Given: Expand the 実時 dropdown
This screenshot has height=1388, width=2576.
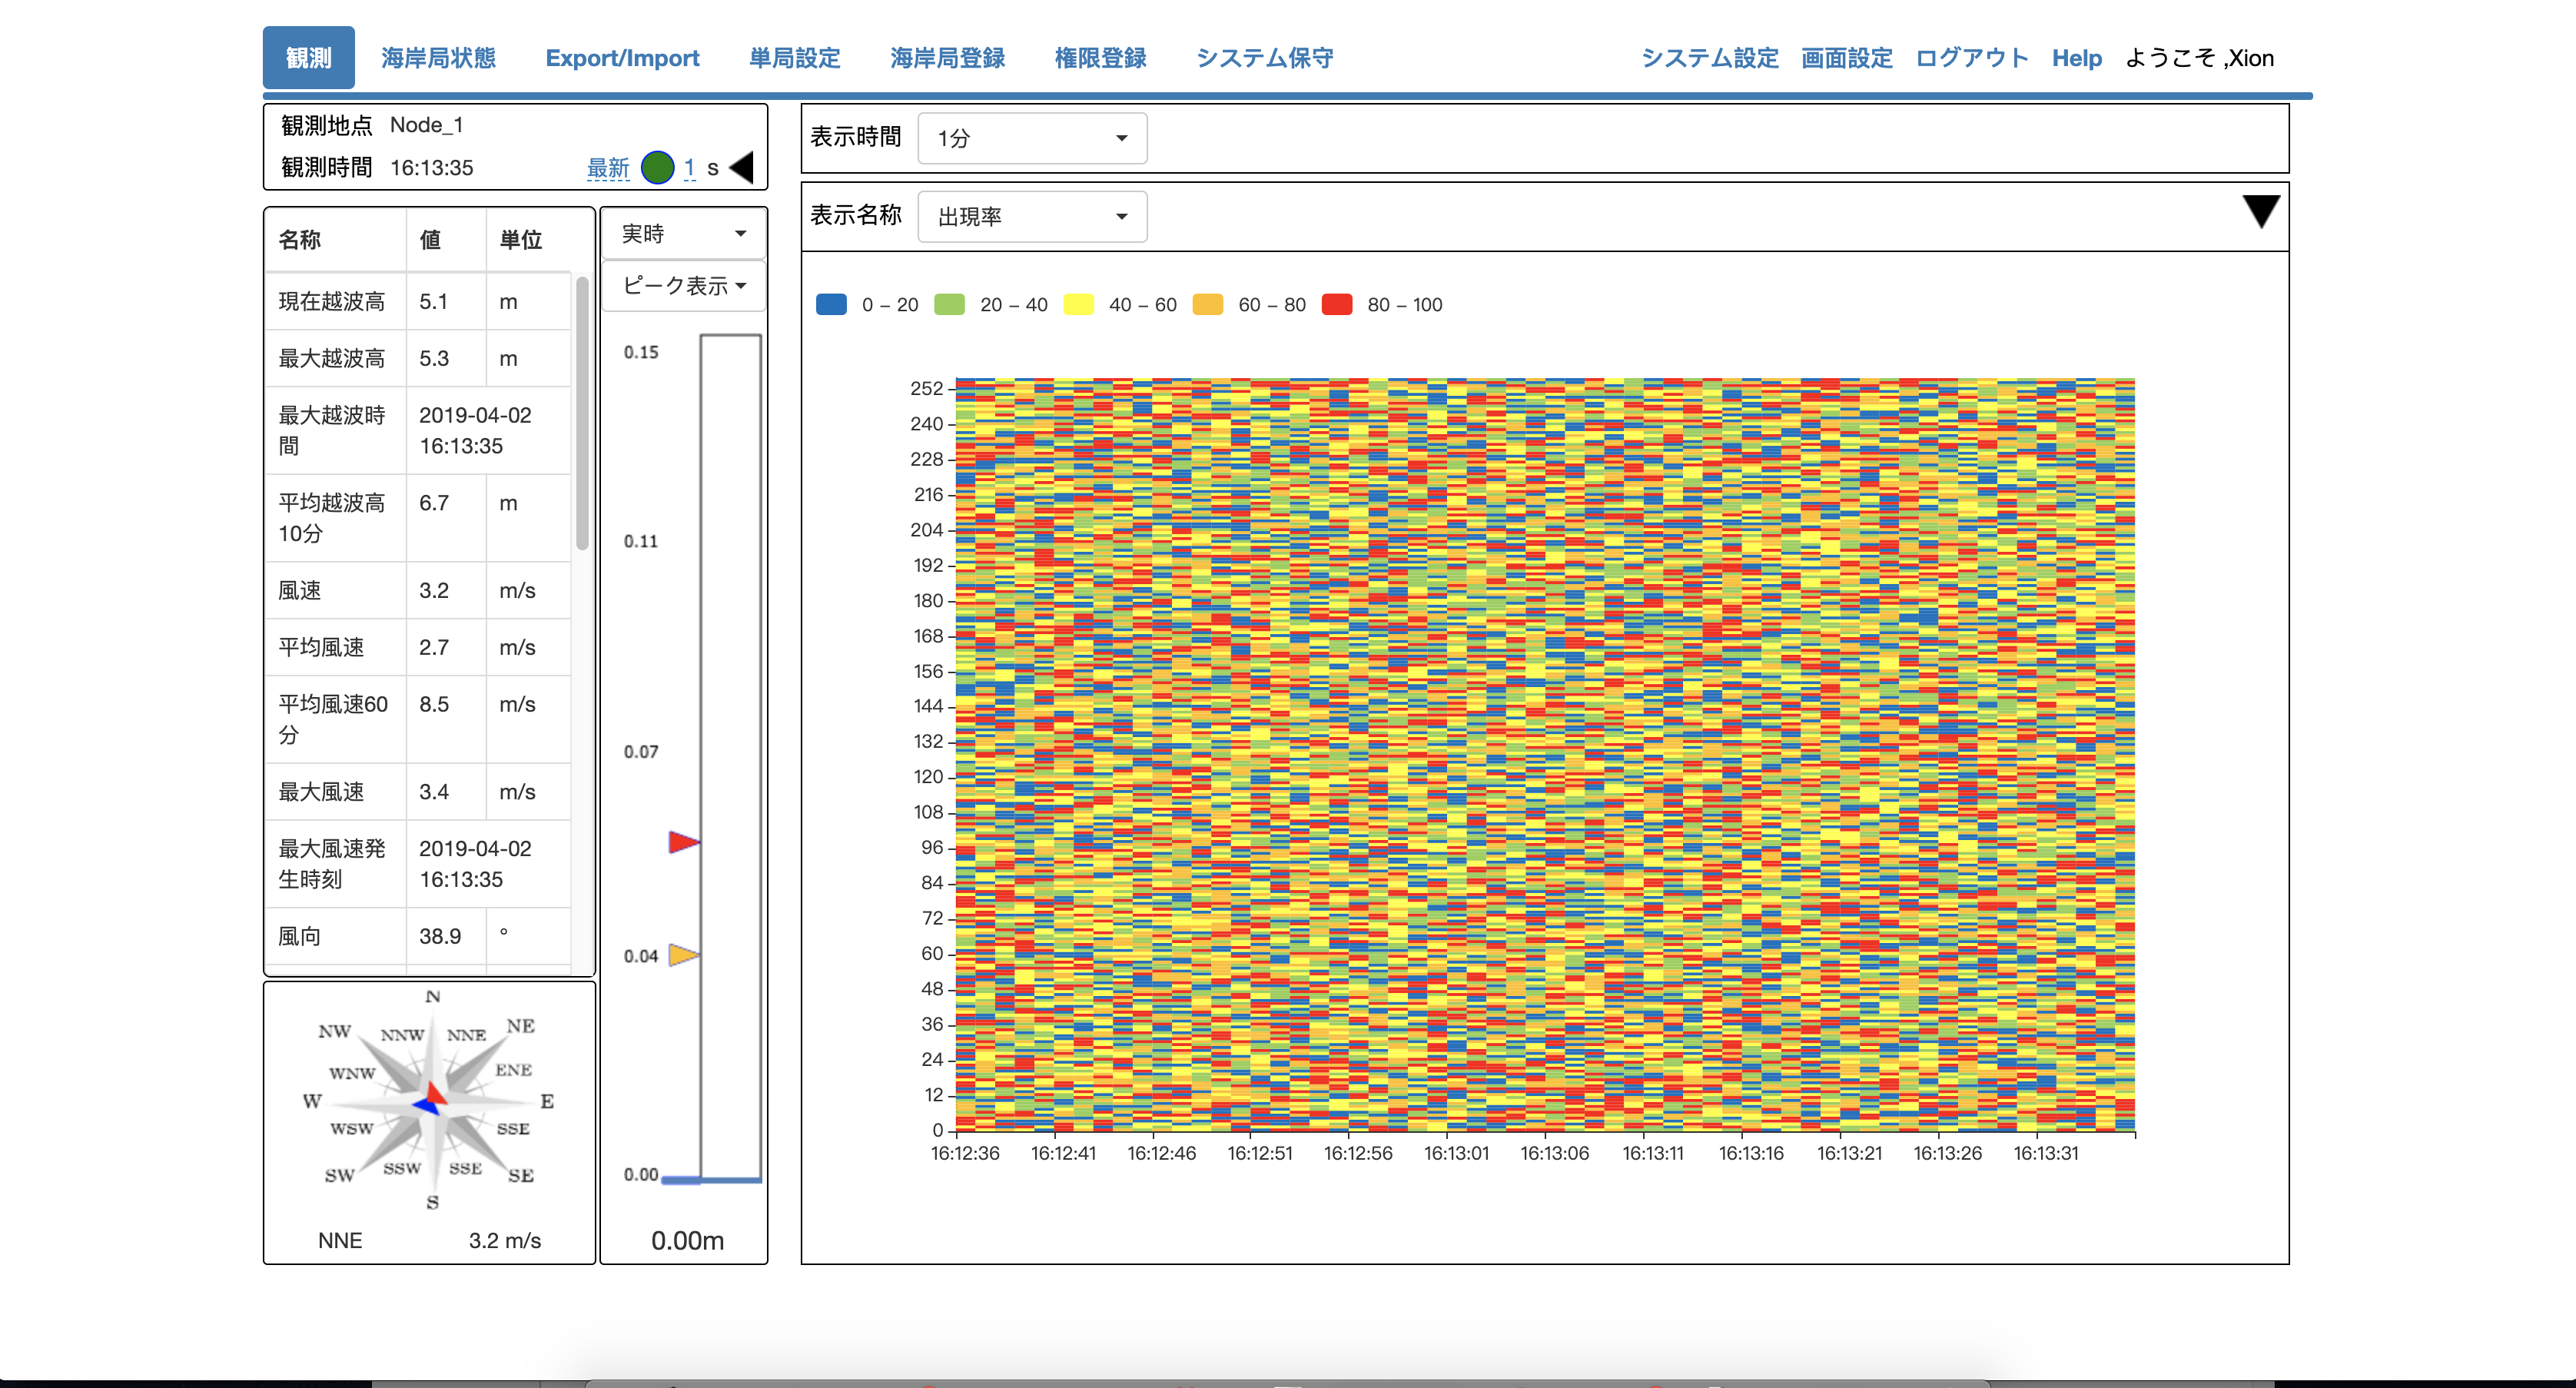Looking at the screenshot, I should 683,234.
